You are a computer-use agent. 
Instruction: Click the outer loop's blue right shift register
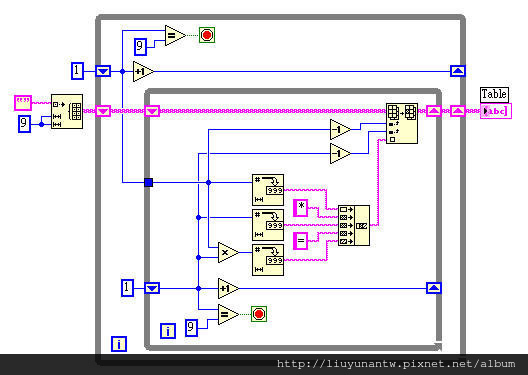[x=458, y=71]
